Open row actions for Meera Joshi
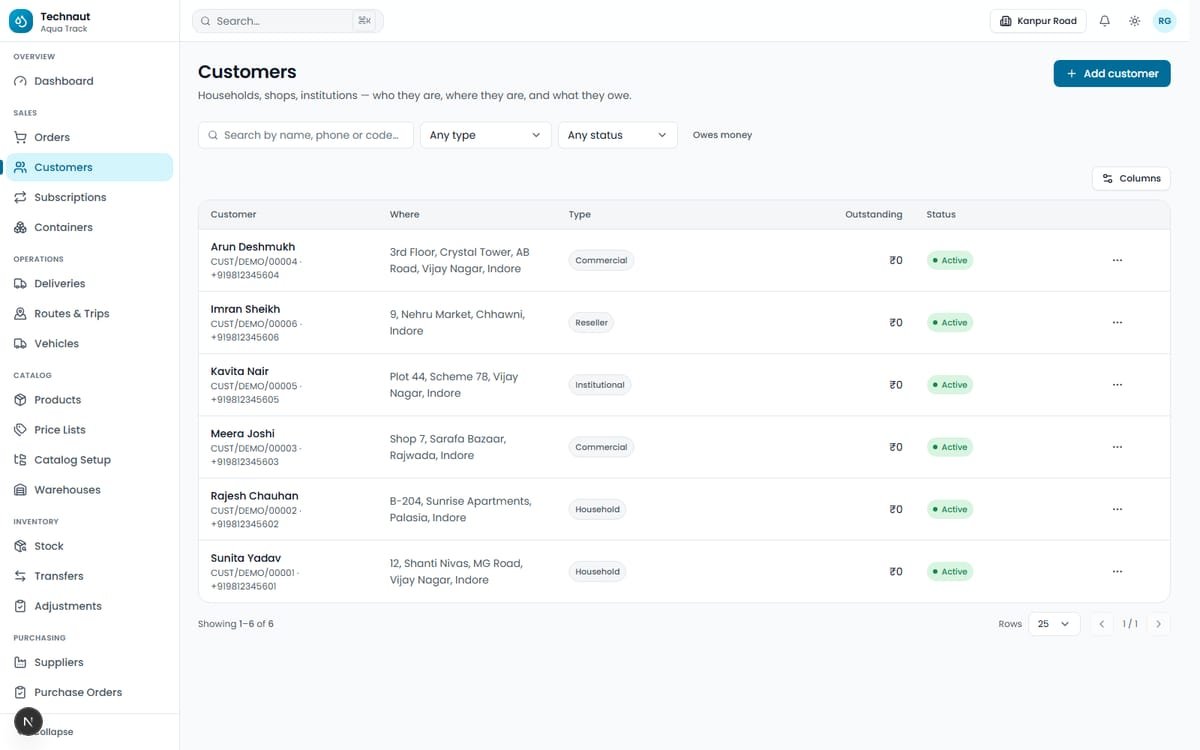The height and width of the screenshot is (750, 1200). click(1117, 447)
